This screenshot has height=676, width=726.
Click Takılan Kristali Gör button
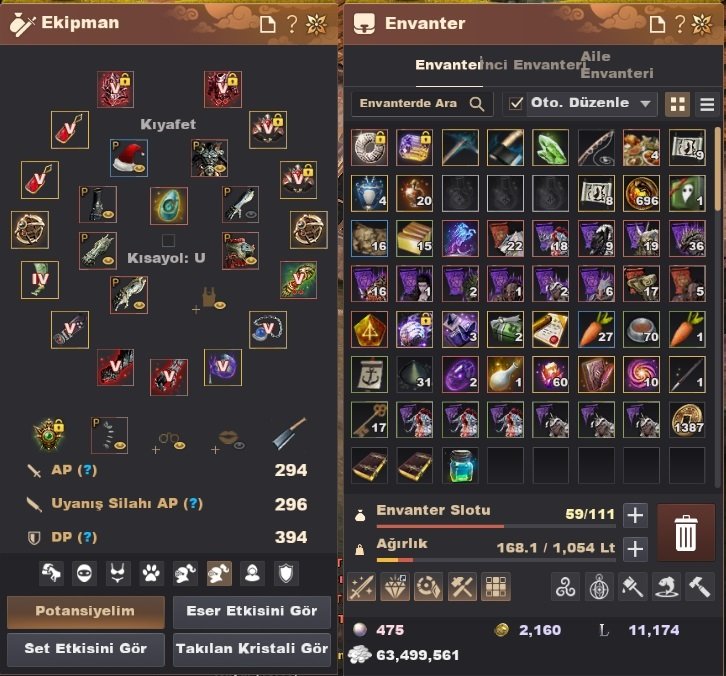click(x=252, y=649)
